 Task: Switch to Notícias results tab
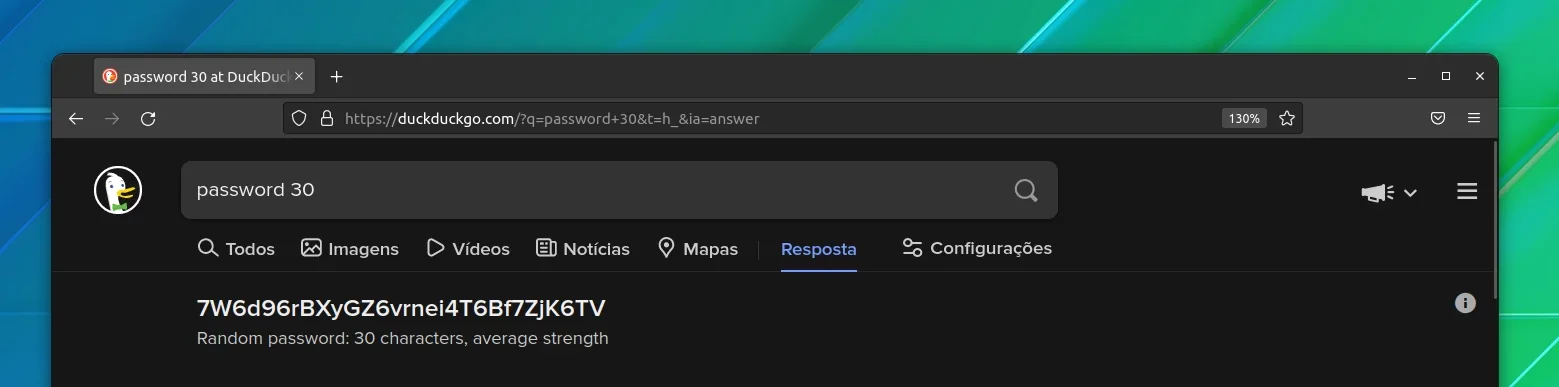point(583,248)
